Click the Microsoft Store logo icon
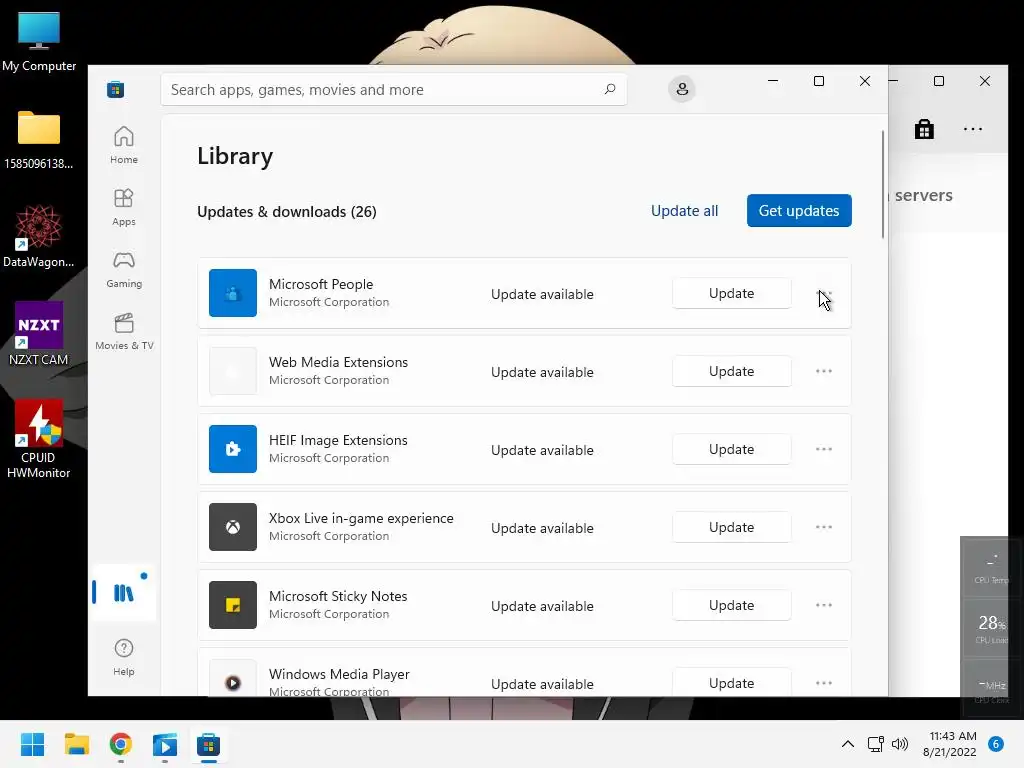 point(116,89)
